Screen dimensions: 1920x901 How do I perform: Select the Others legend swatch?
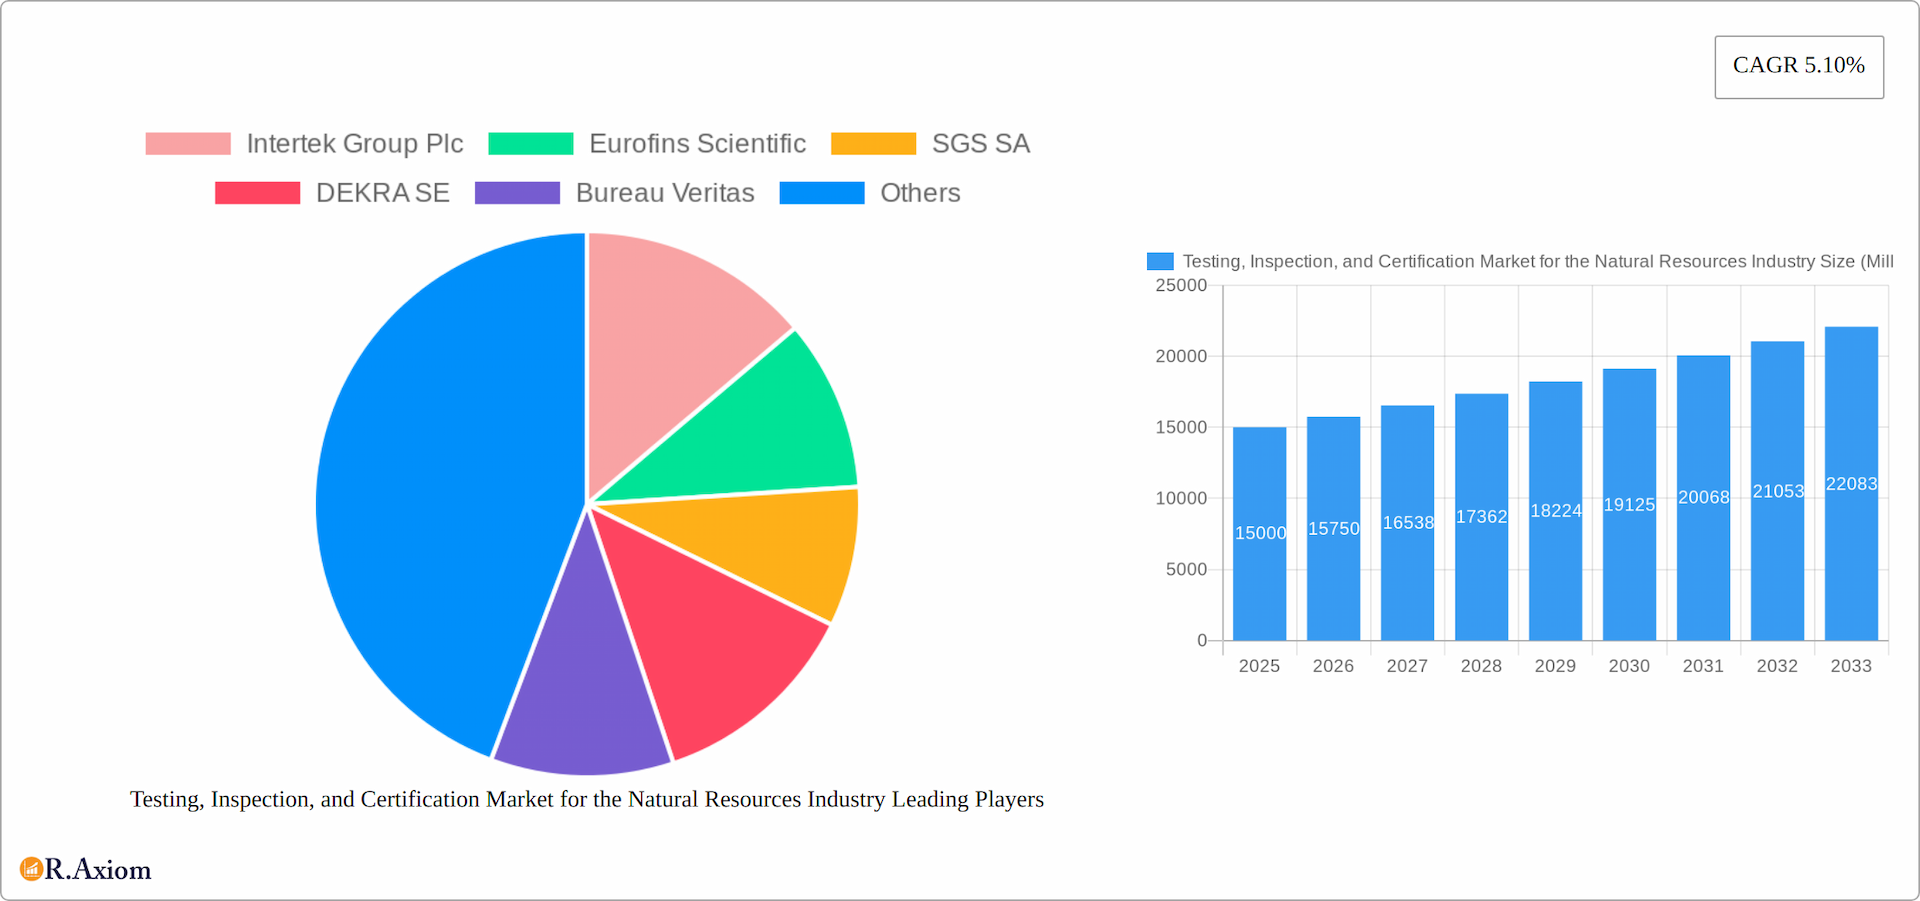click(x=821, y=192)
